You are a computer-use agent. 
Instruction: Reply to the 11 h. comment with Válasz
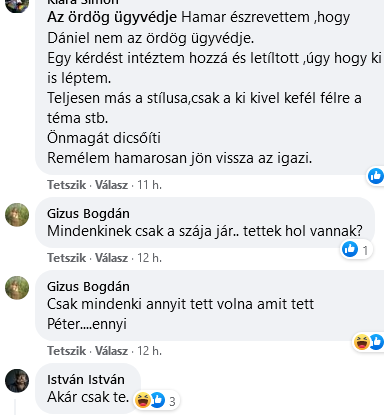click(111, 185)
